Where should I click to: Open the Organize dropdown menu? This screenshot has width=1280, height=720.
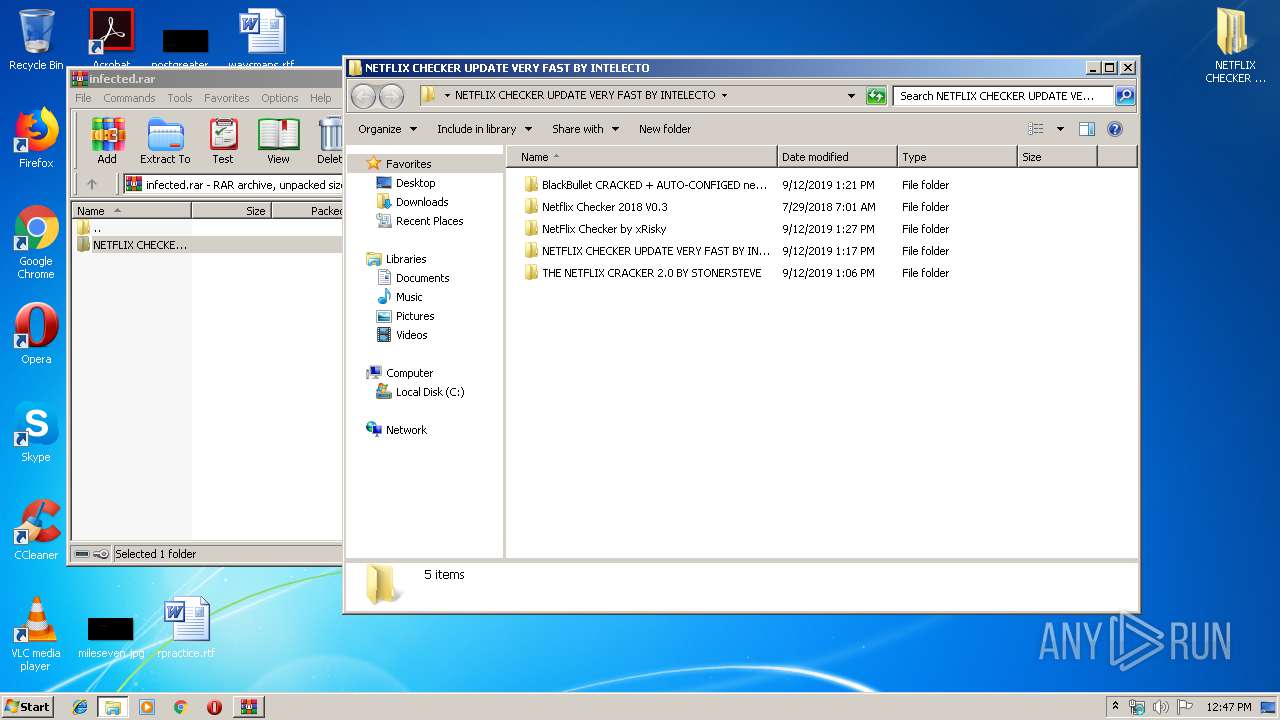pyautogui.click(x=387, y=129)
